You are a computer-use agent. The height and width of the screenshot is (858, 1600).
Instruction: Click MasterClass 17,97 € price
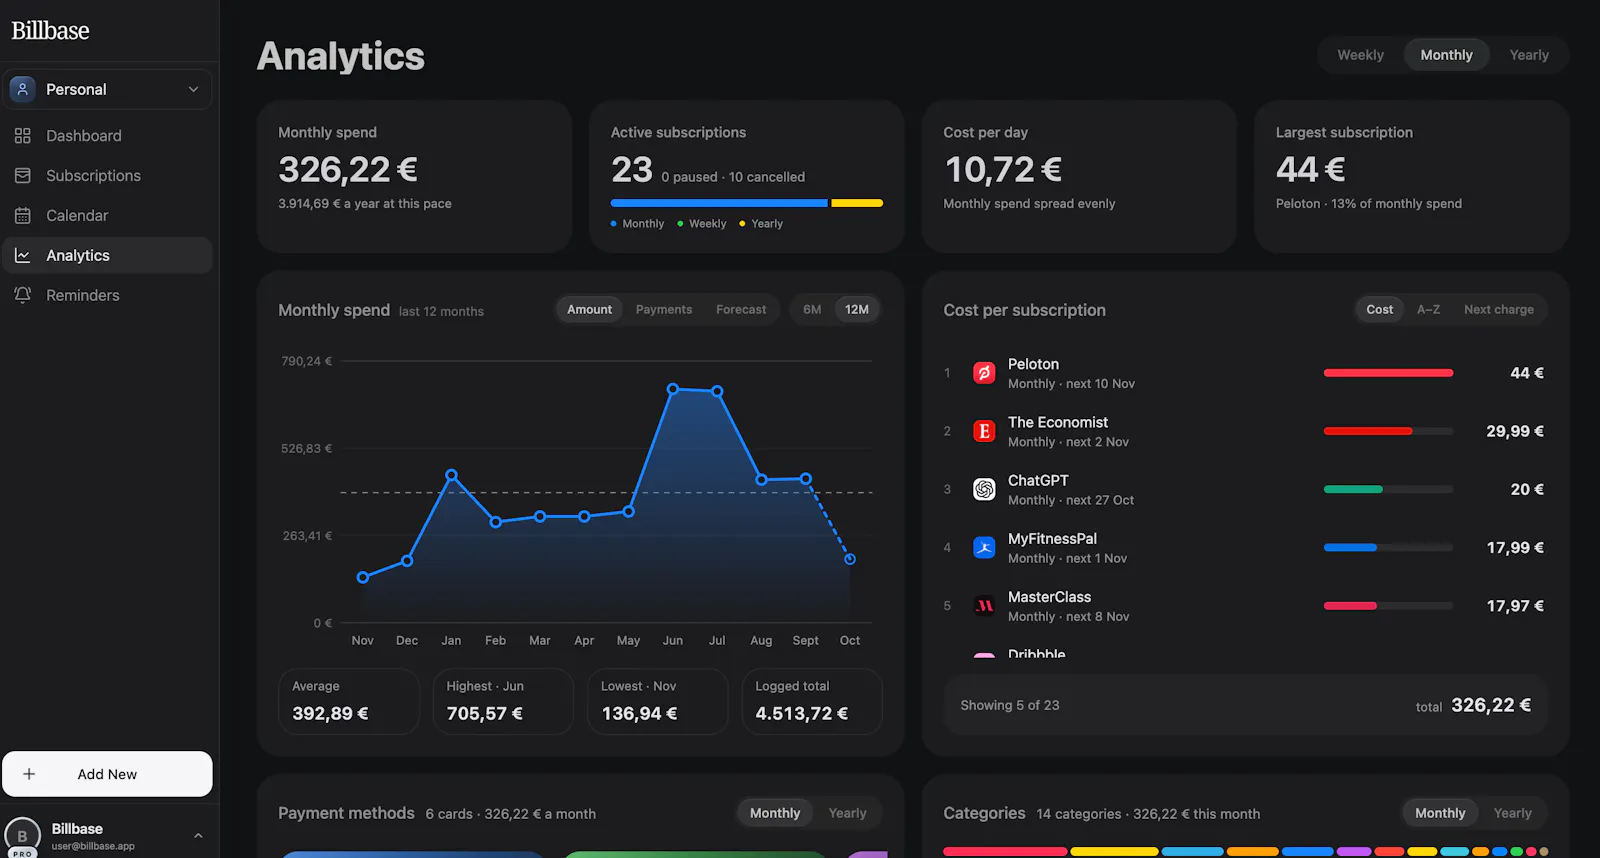pyautogui.click(x=1515, y=605)
